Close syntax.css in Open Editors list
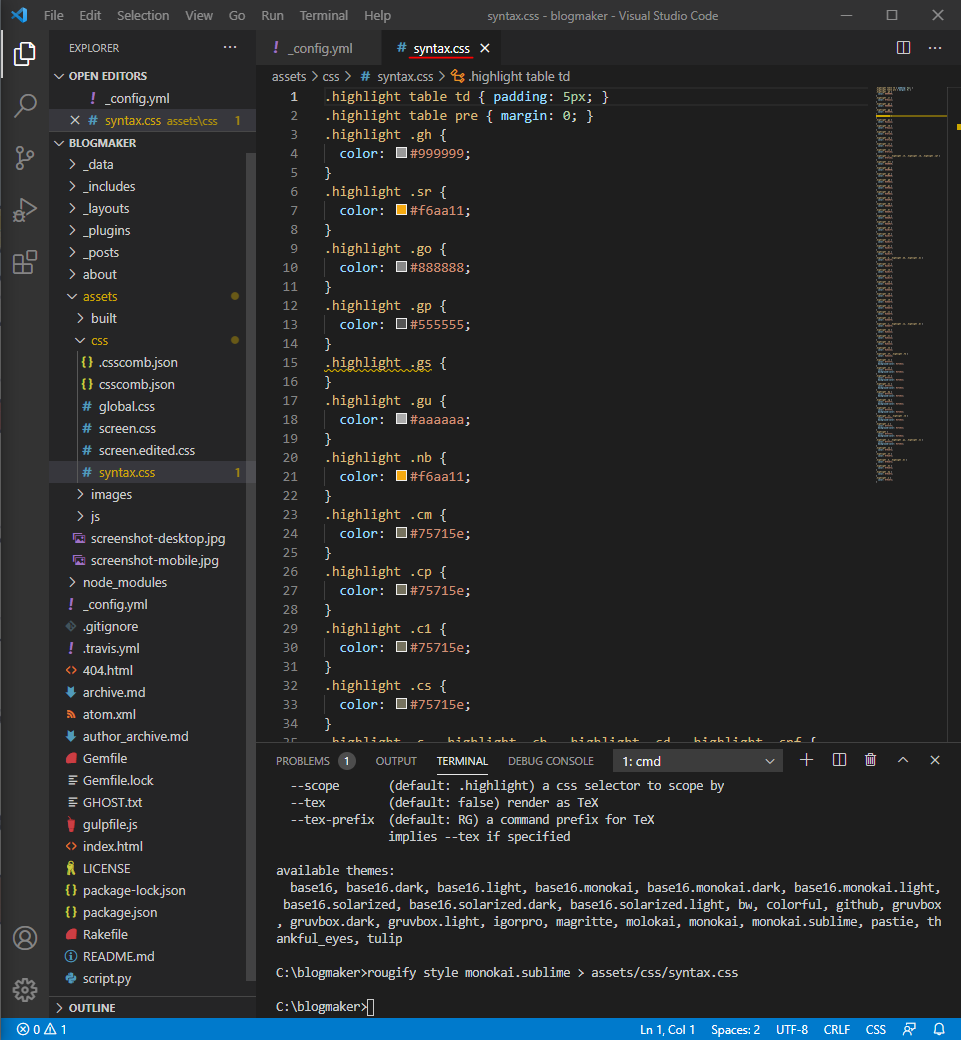The image size is (961, 1040). point(75,120)
